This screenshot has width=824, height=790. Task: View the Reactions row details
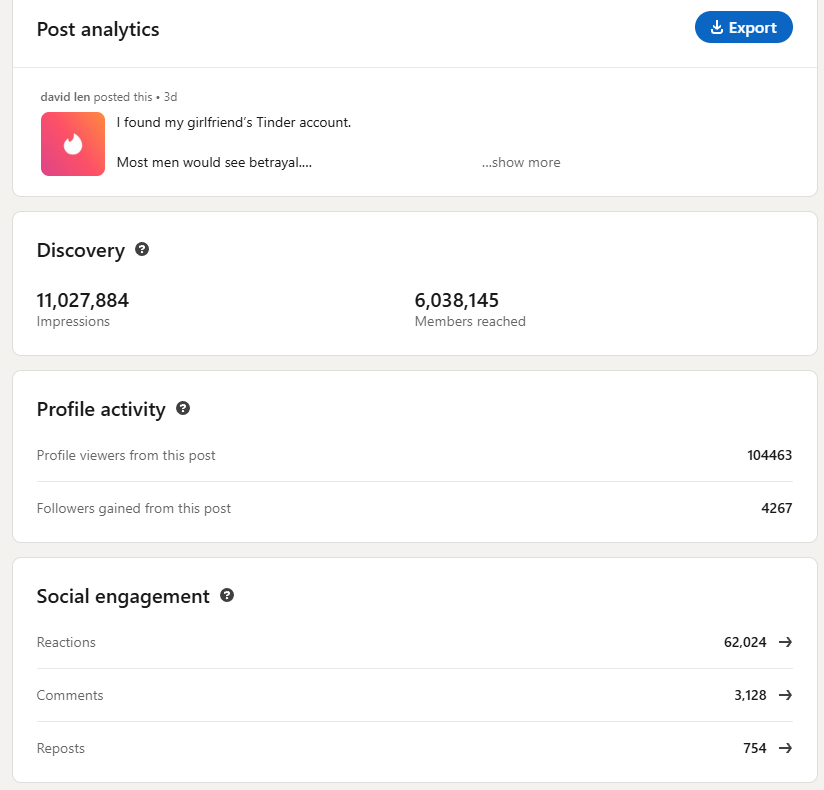click(x=415, y=642)
